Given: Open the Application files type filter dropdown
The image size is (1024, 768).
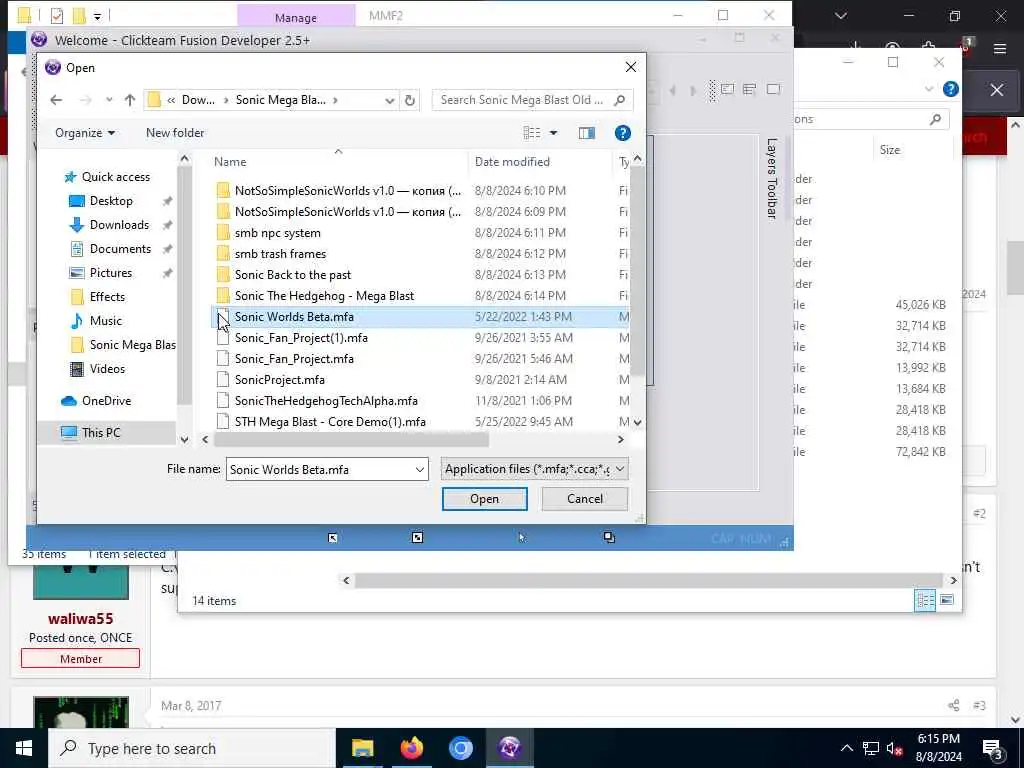Looking at the screenshot, I should tap(534, 469).
